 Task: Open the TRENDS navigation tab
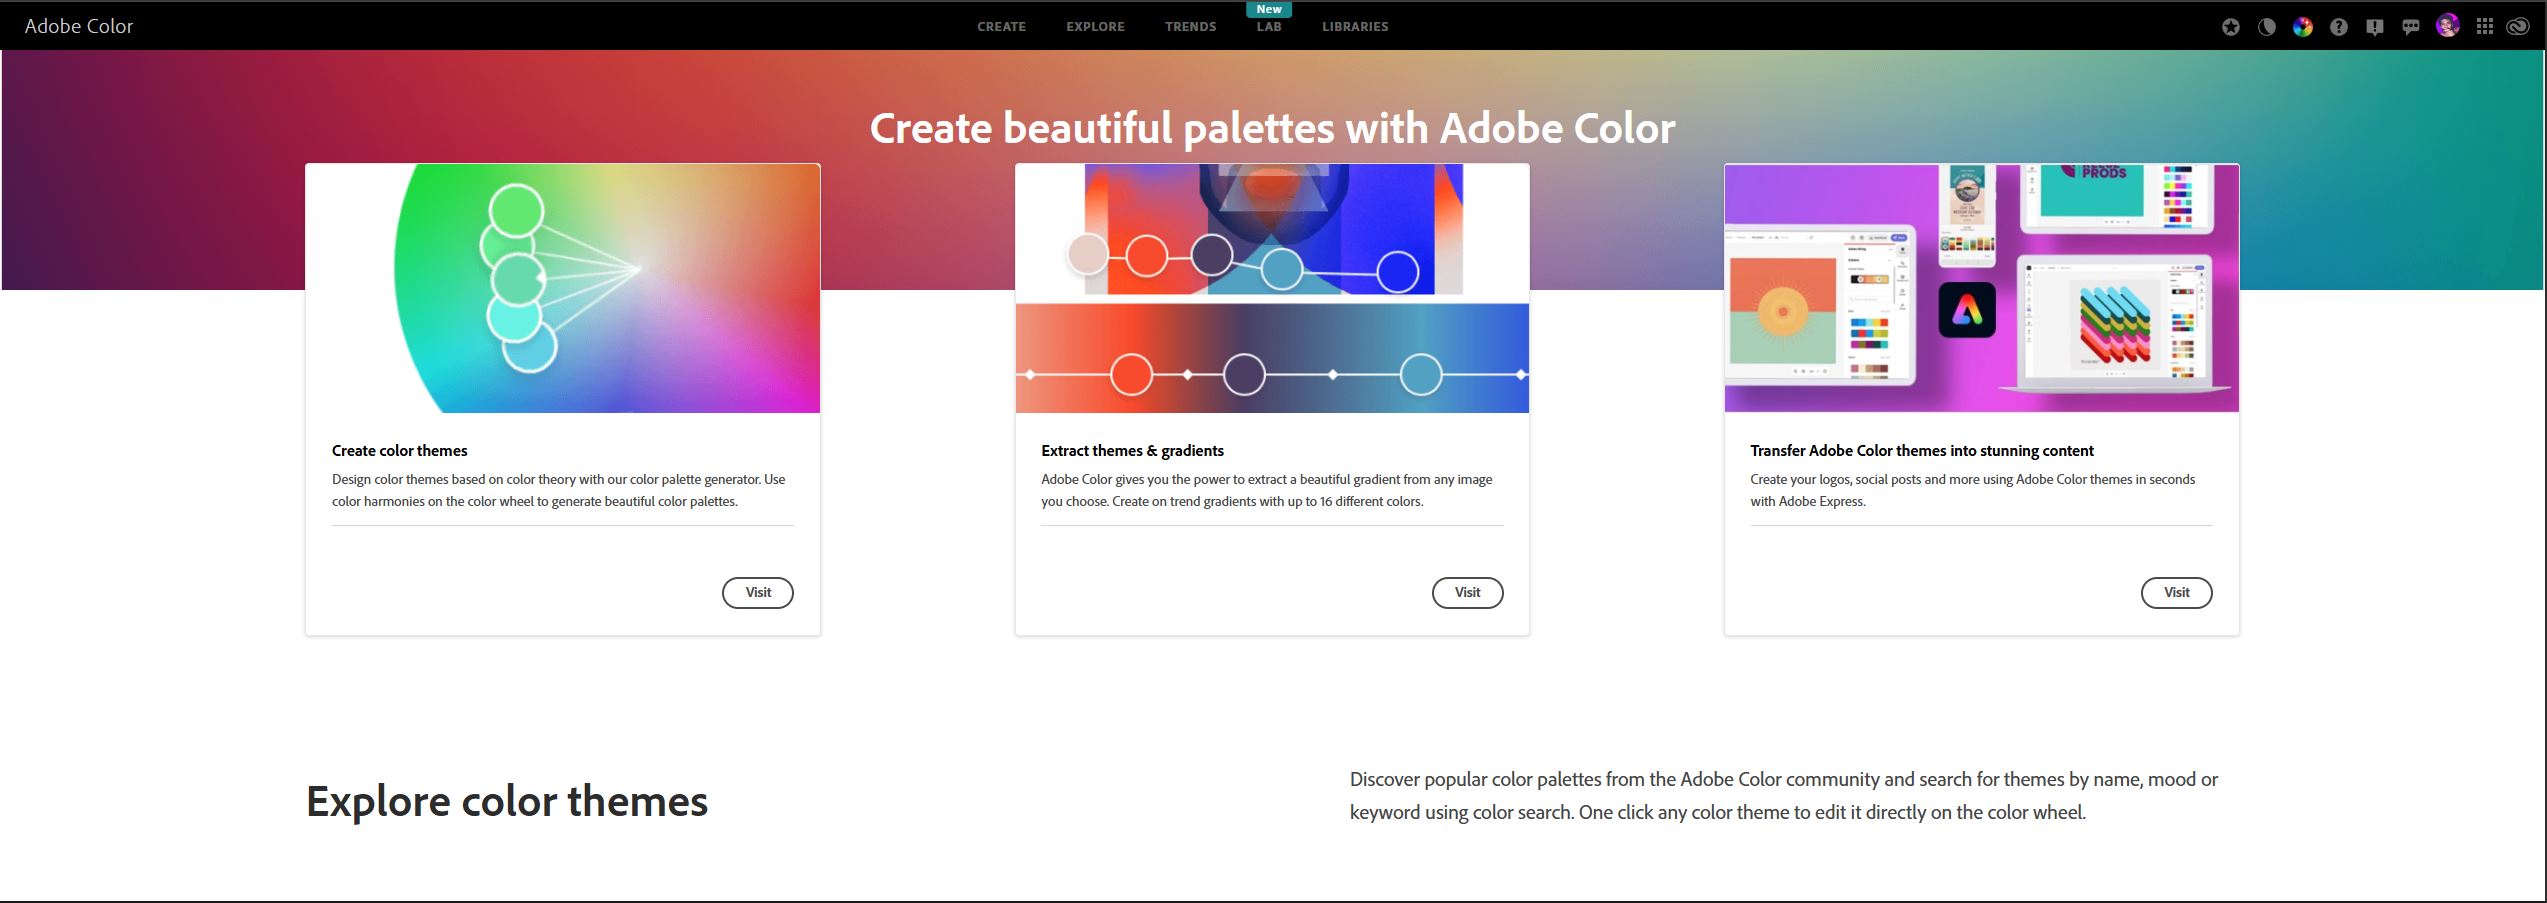pyautogui.click(x=1190, y=27)
